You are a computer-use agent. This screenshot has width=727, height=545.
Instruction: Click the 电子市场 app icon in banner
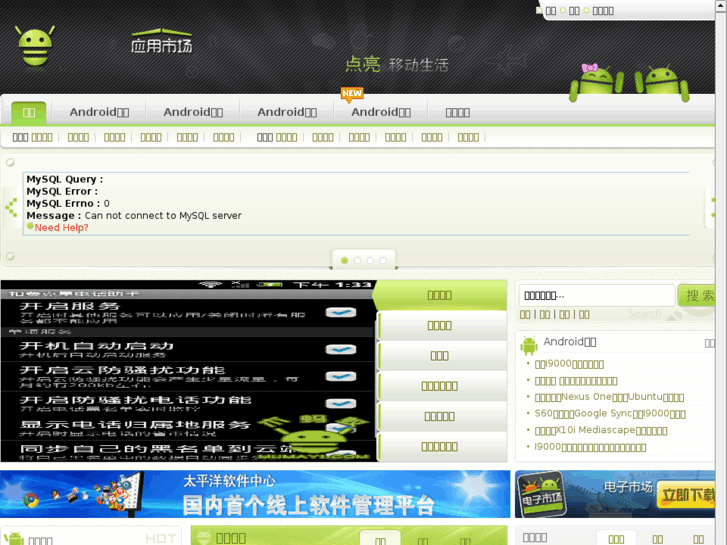(542, 494)
